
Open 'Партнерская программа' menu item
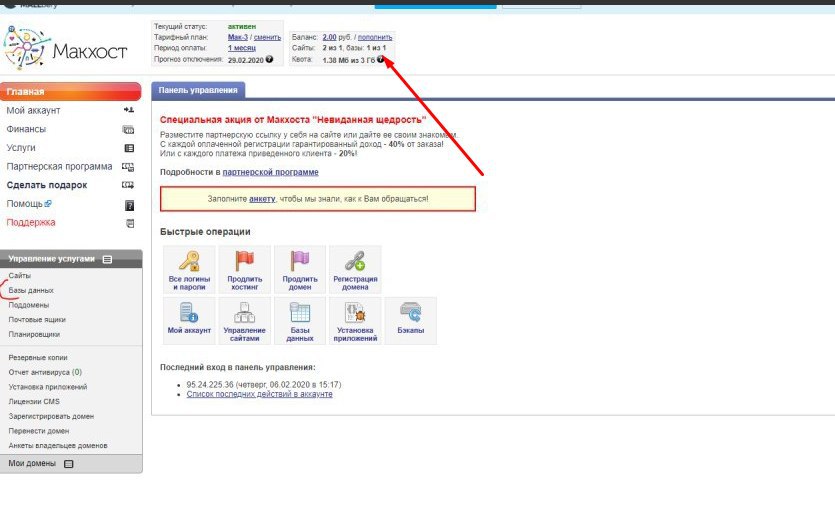point(59,166)
